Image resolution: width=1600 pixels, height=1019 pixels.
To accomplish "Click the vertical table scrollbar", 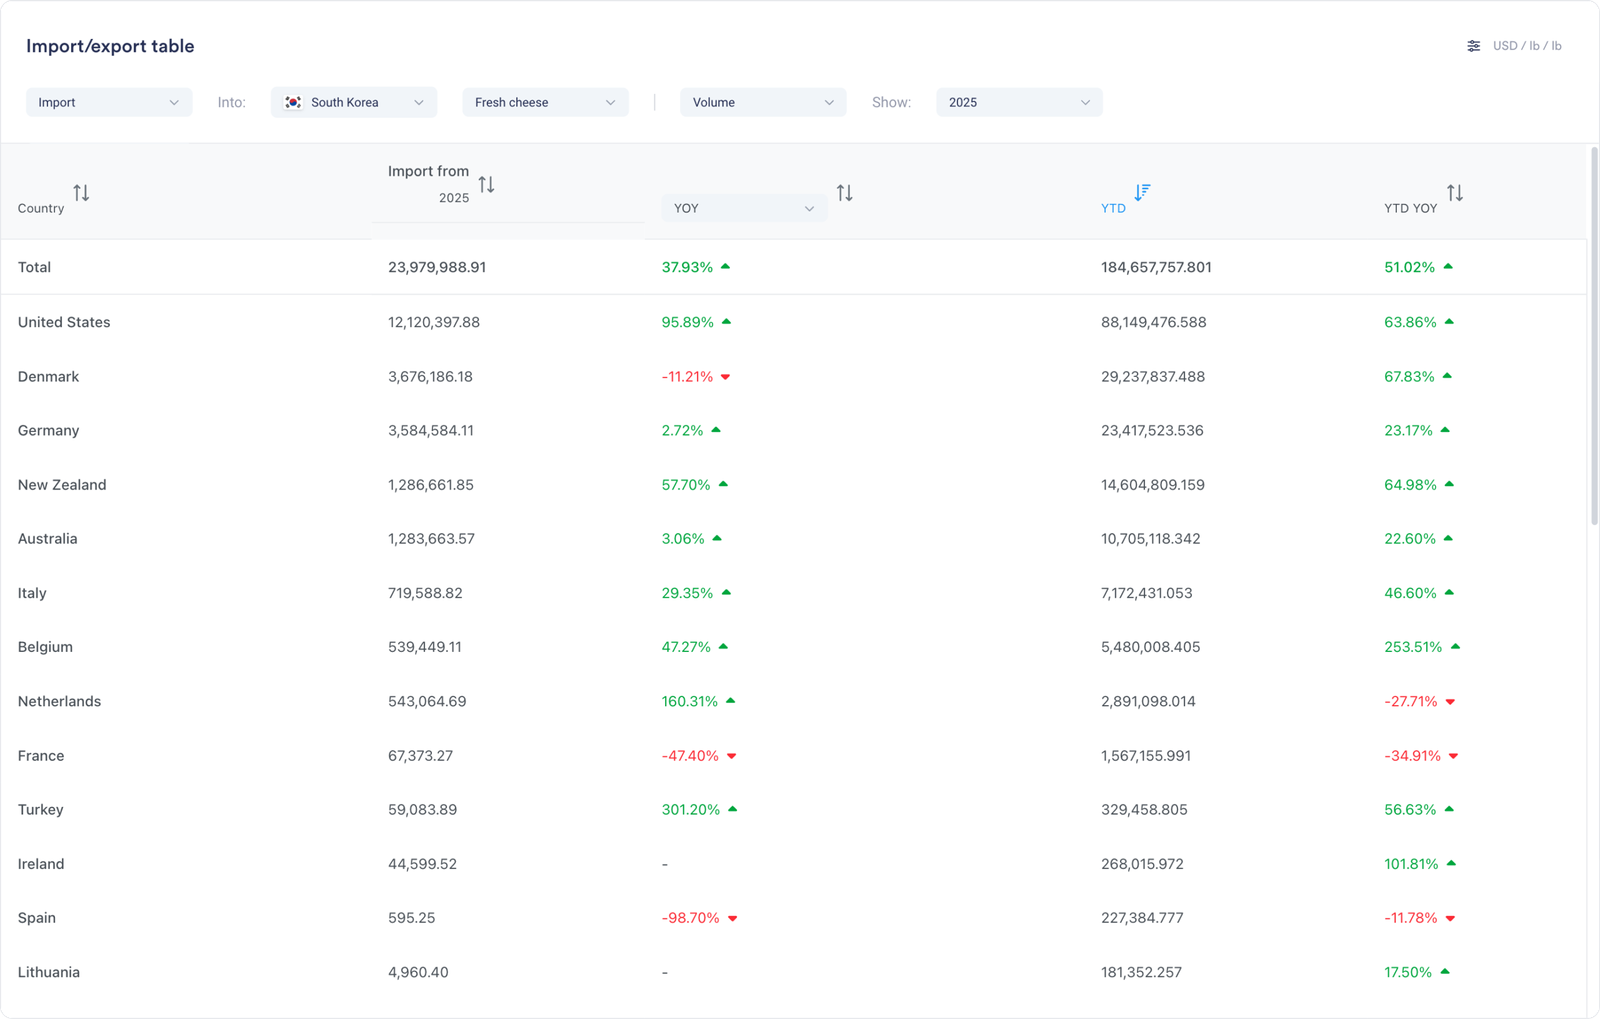I will [1594, 335].
